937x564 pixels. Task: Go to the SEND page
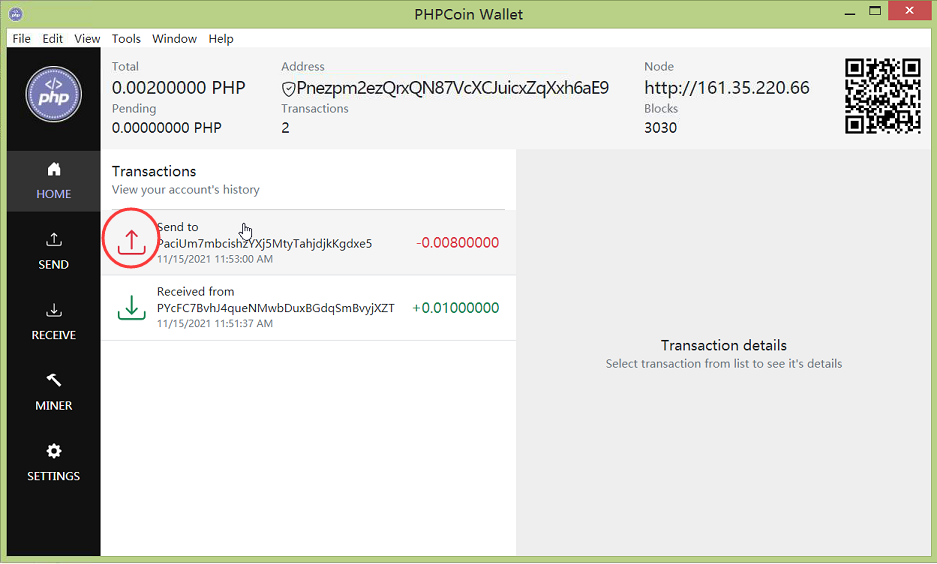pyautogui.click(x=53, y=251)
